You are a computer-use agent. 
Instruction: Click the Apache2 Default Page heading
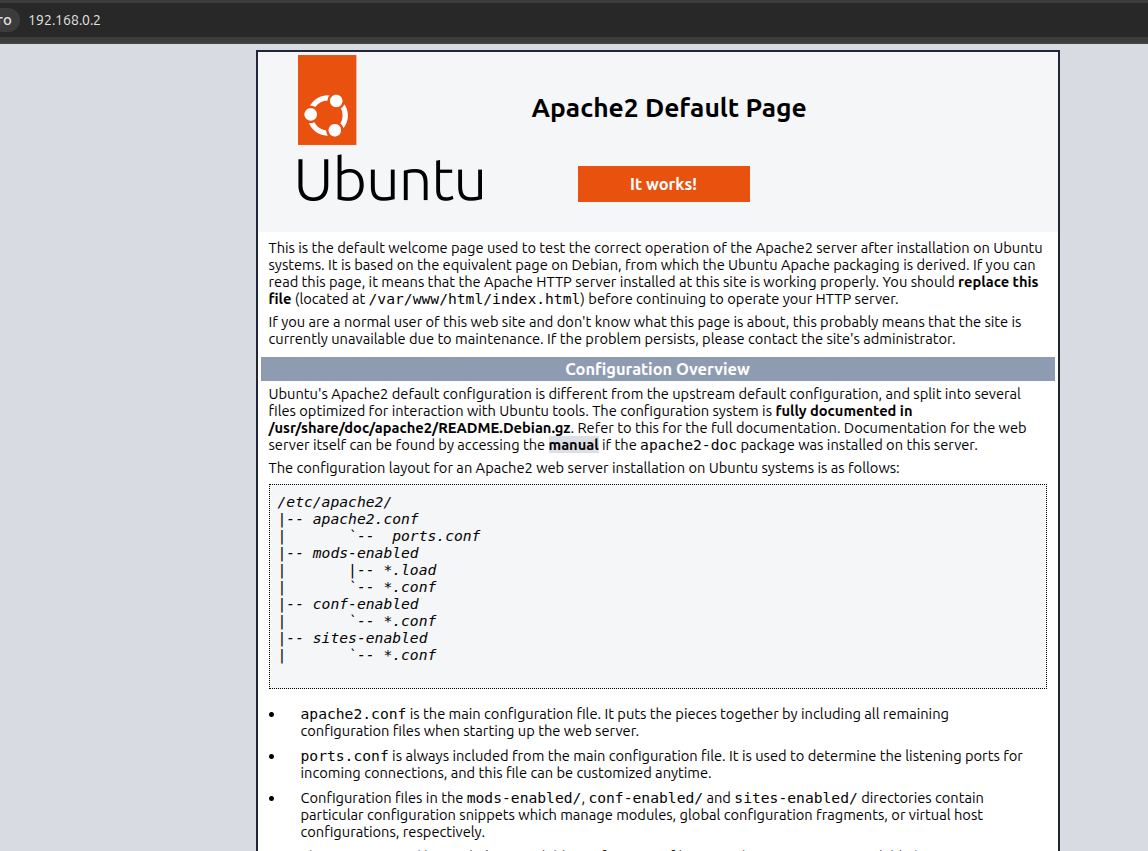pyautogui.click(x=668, y=108)
